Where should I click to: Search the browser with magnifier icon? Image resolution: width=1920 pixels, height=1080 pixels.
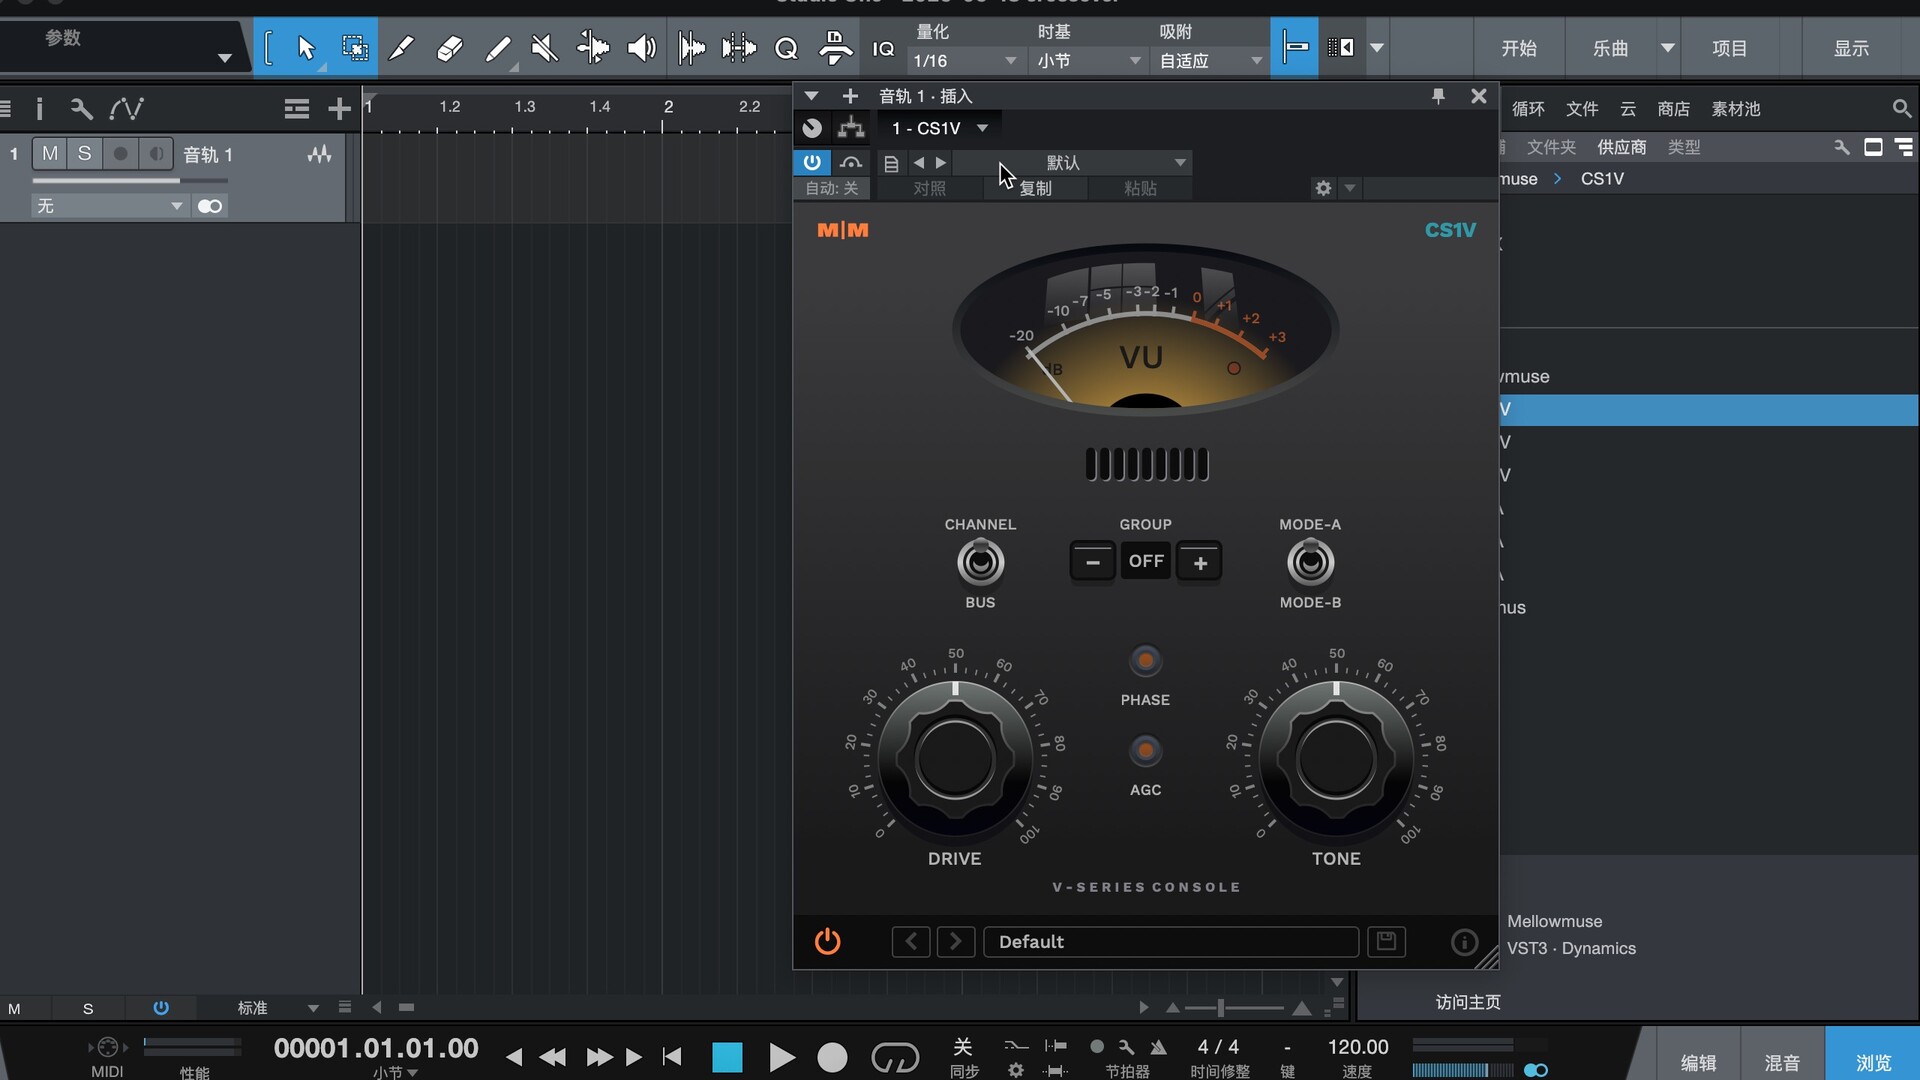pos(1902,108)
